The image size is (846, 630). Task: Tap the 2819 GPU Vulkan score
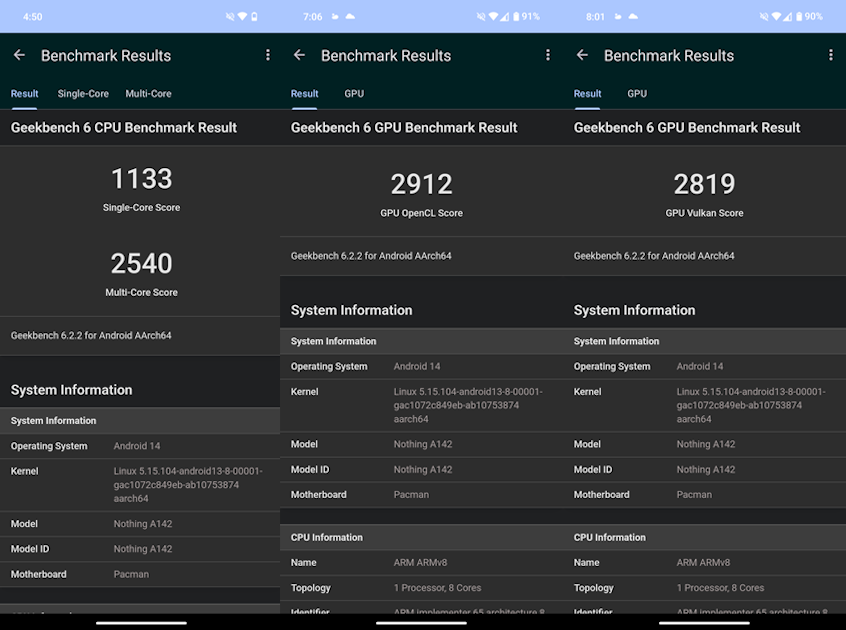[x=704, y=184]
